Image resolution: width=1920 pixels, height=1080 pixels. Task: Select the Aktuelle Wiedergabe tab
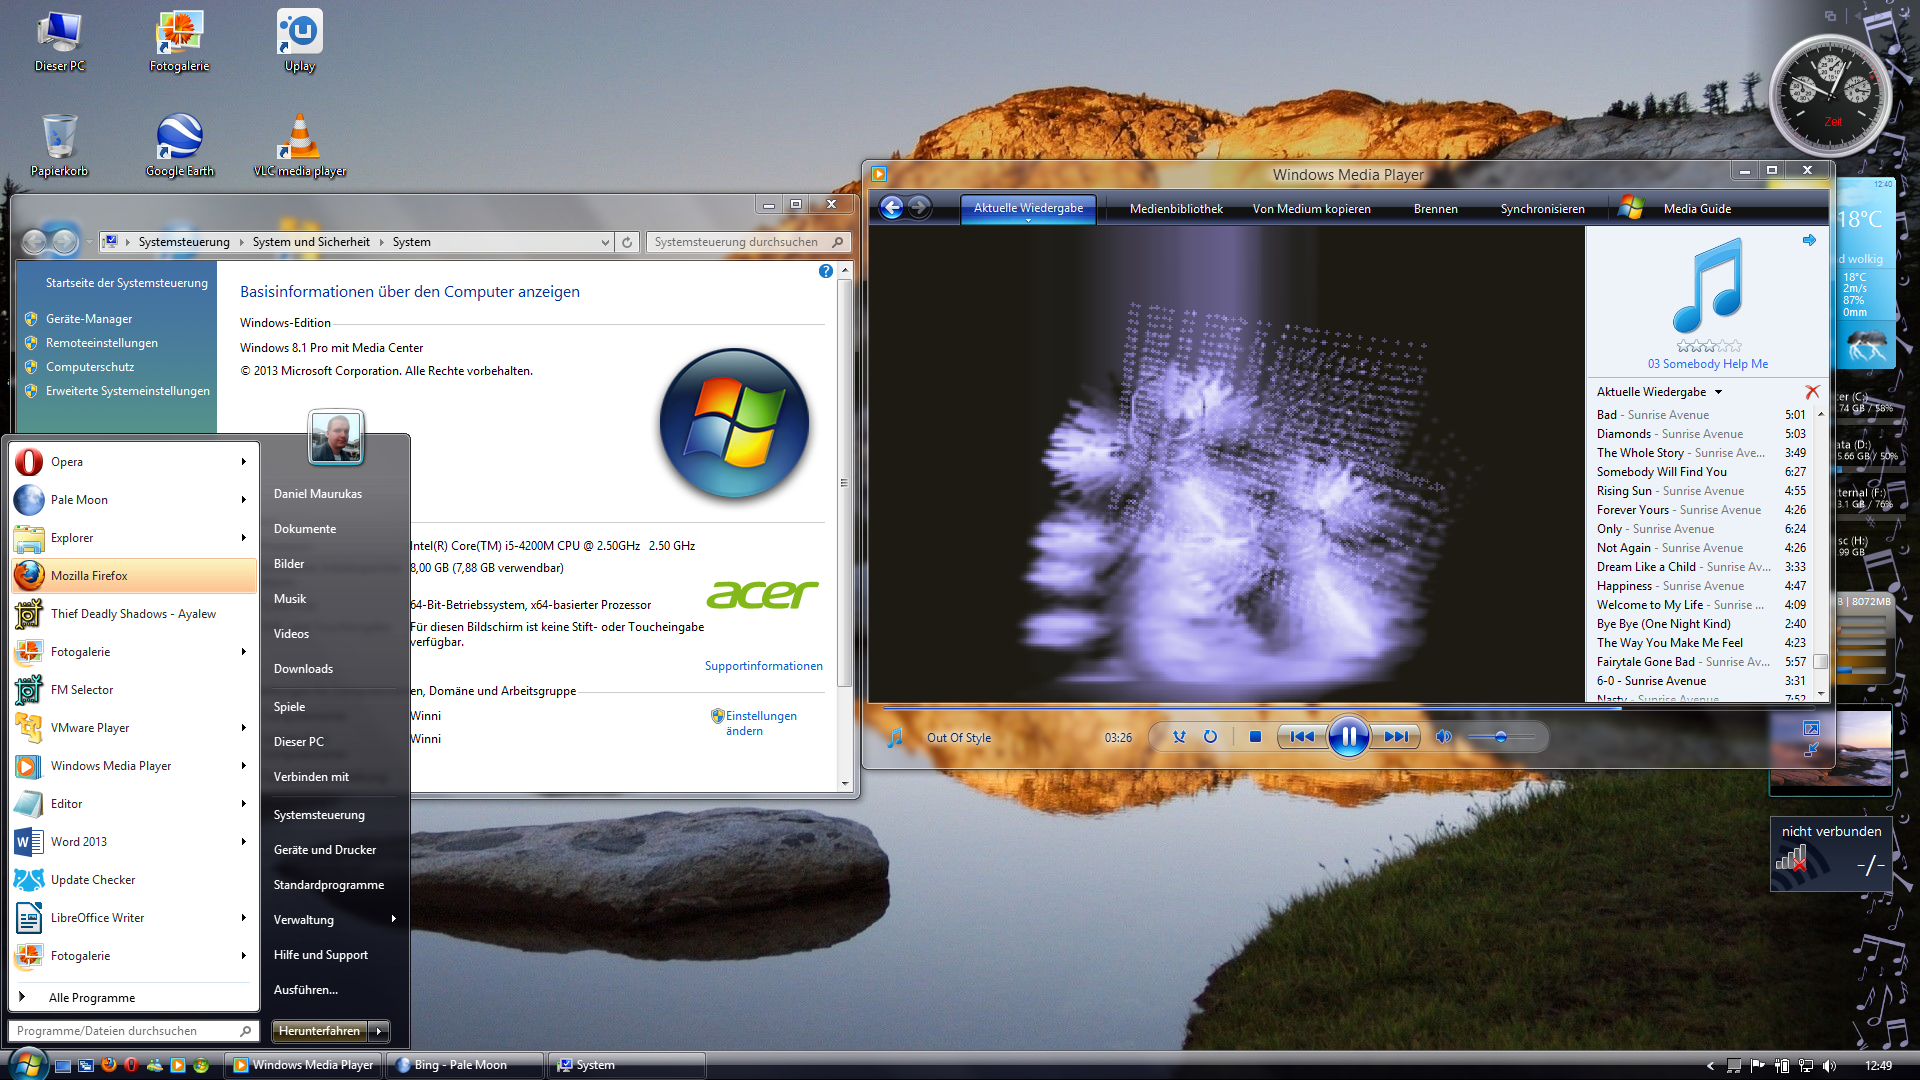(x=1028, y=209)
